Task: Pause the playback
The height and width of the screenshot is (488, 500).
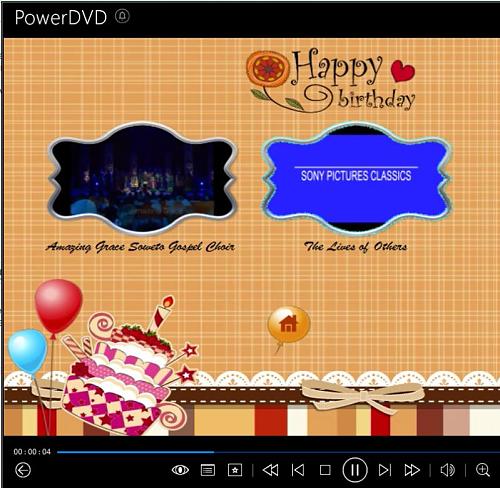Action: click(x=355, y=470)
